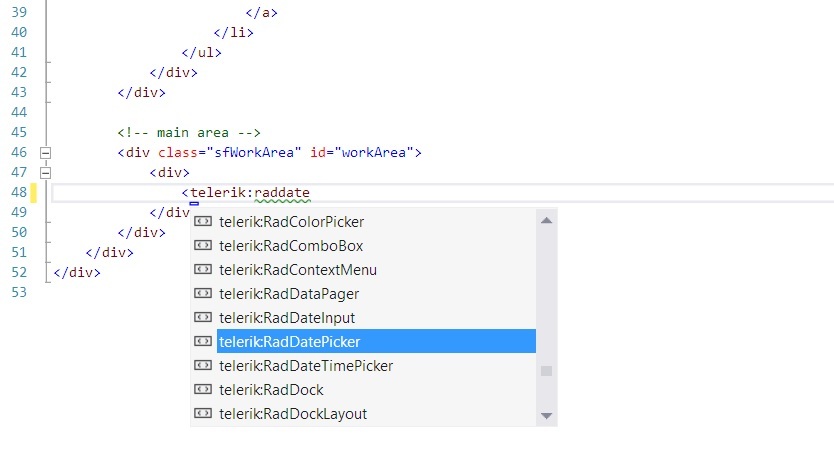Click the tag icon beside telerik:RadComboBox
The width and height of the screenshot is (834, 471).
tap(203, 245)
